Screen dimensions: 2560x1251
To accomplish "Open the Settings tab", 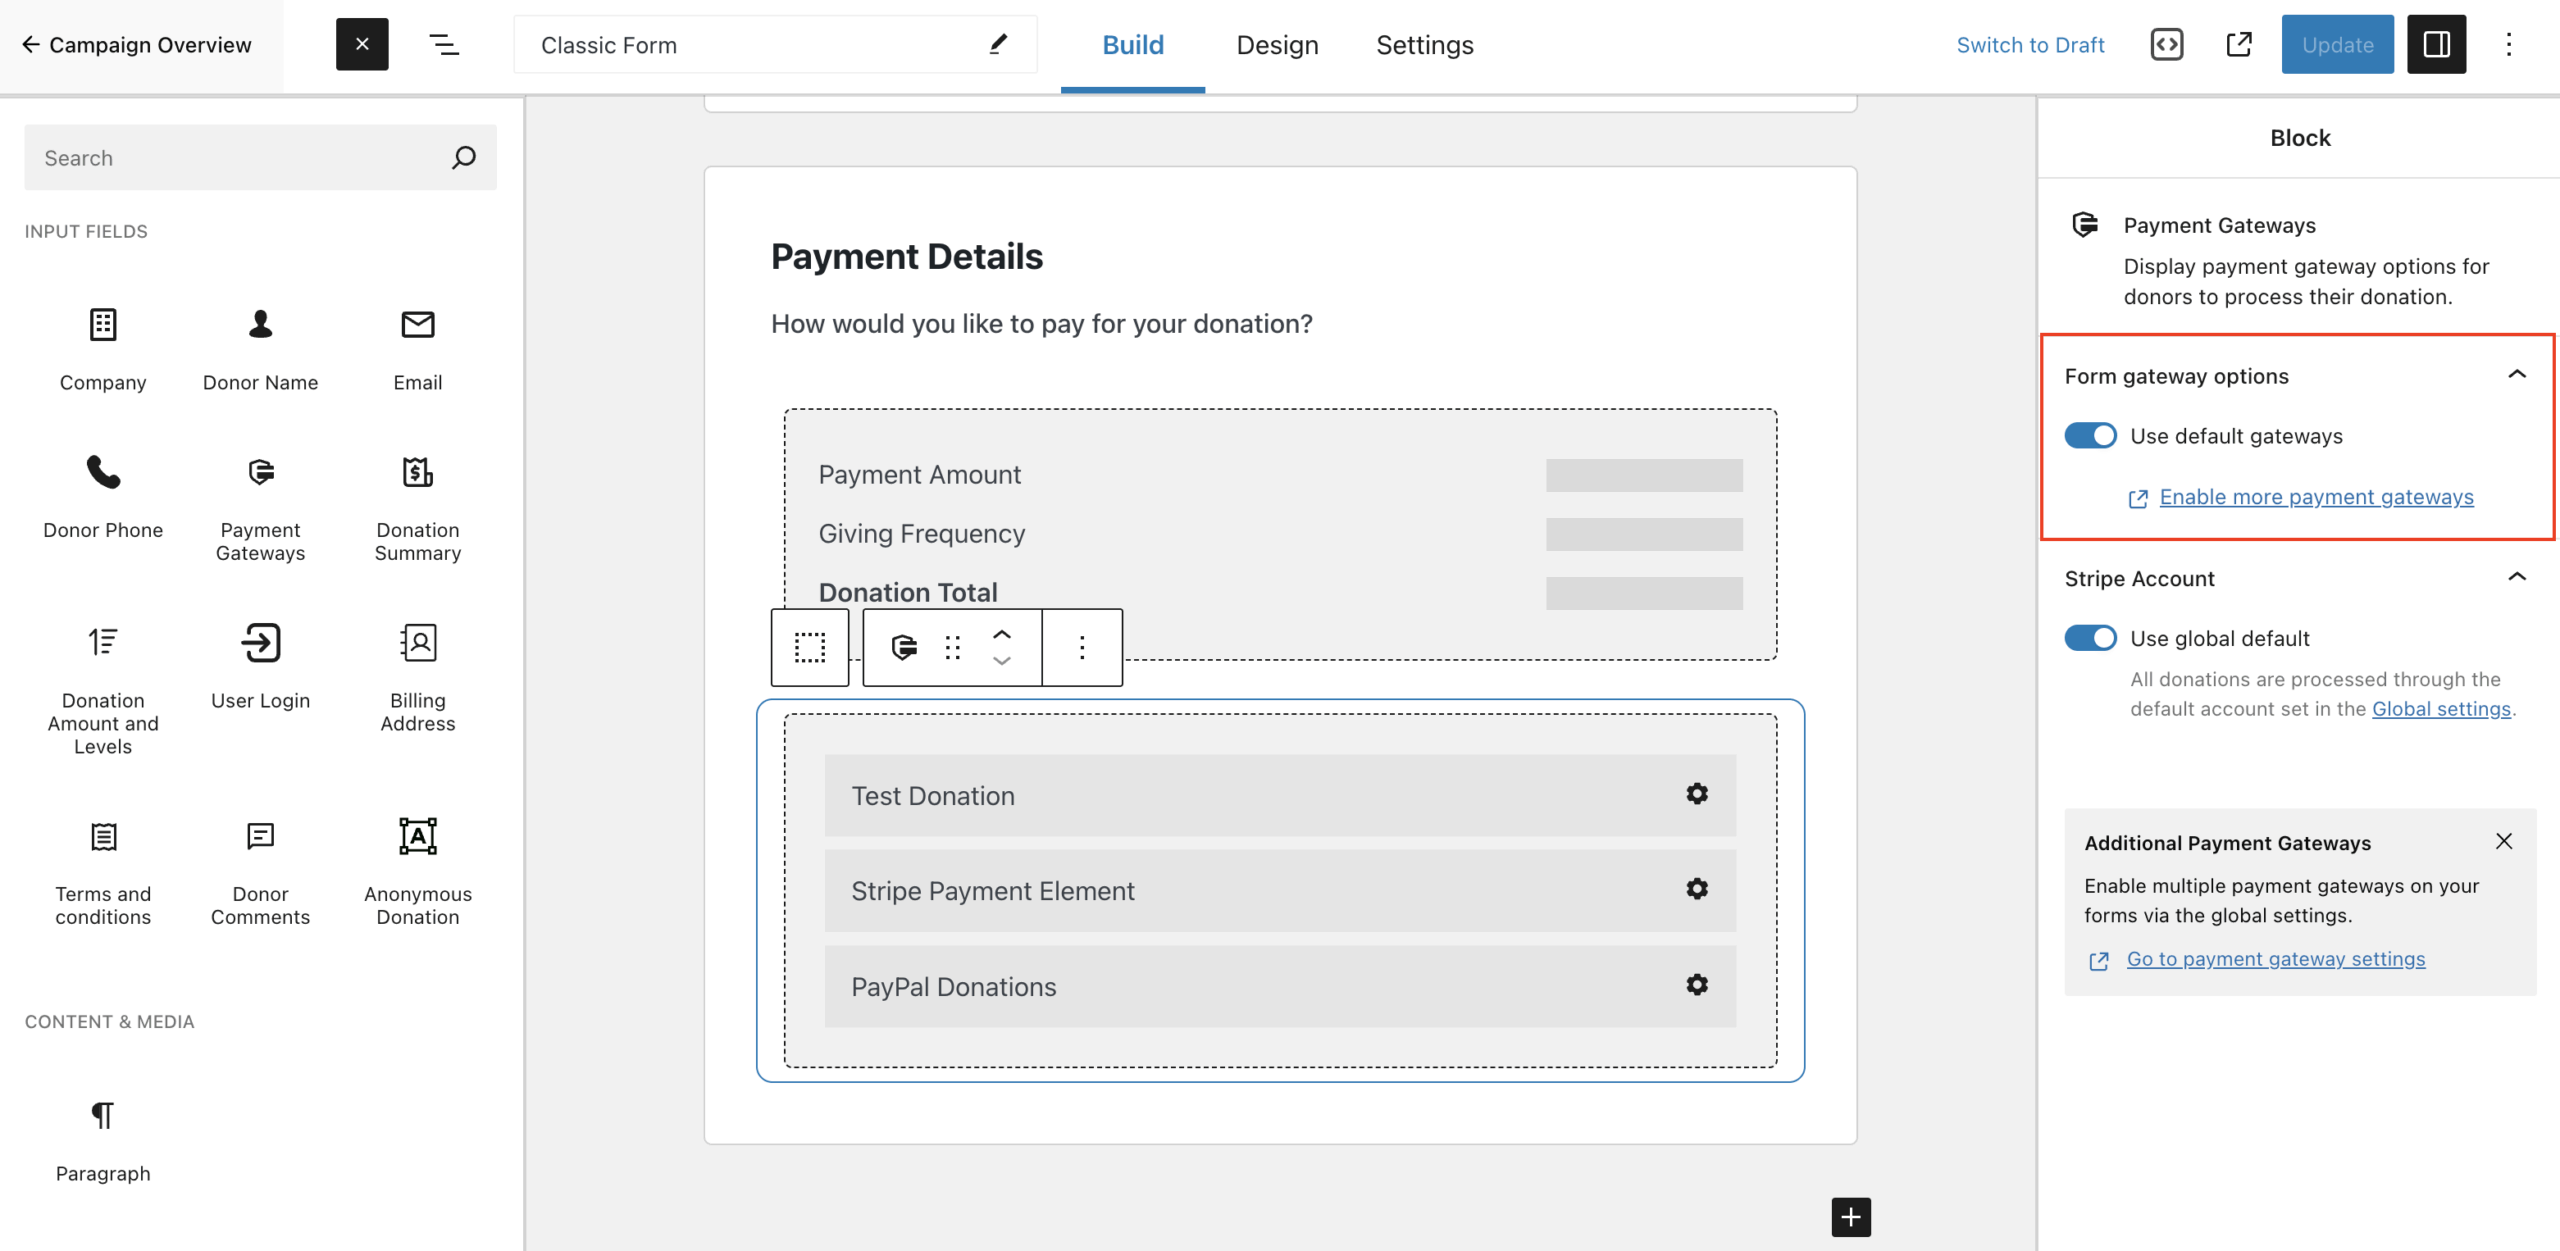I will 1424,45.
